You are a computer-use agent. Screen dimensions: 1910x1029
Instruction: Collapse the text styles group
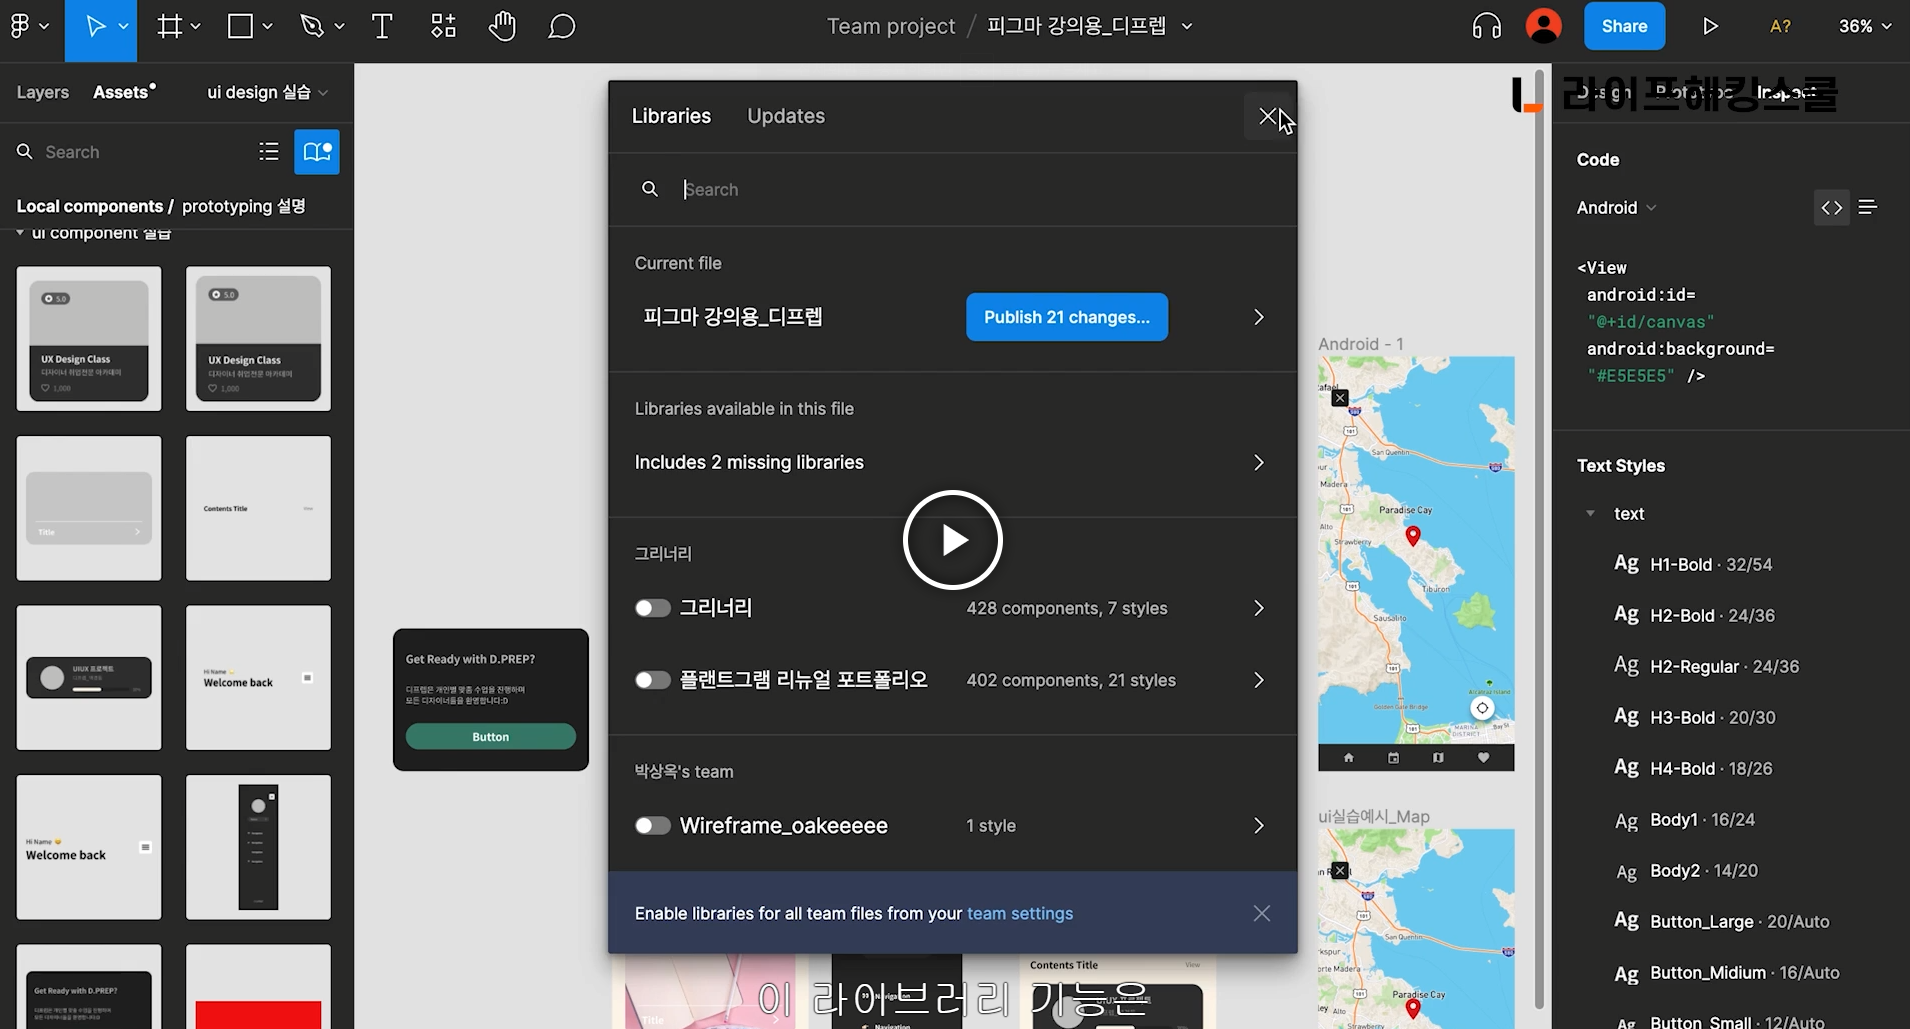1590,513
